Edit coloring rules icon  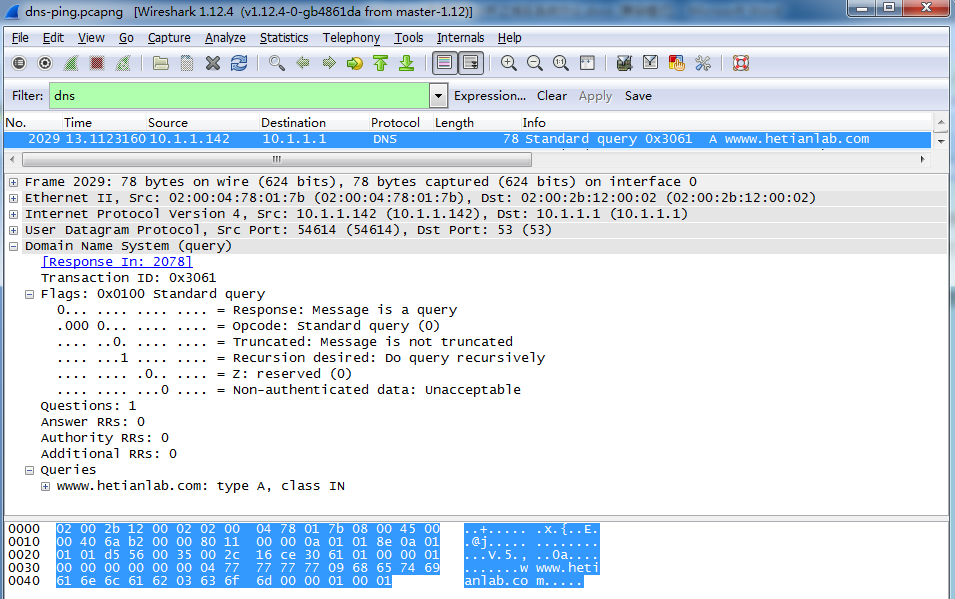click(677, 63)
